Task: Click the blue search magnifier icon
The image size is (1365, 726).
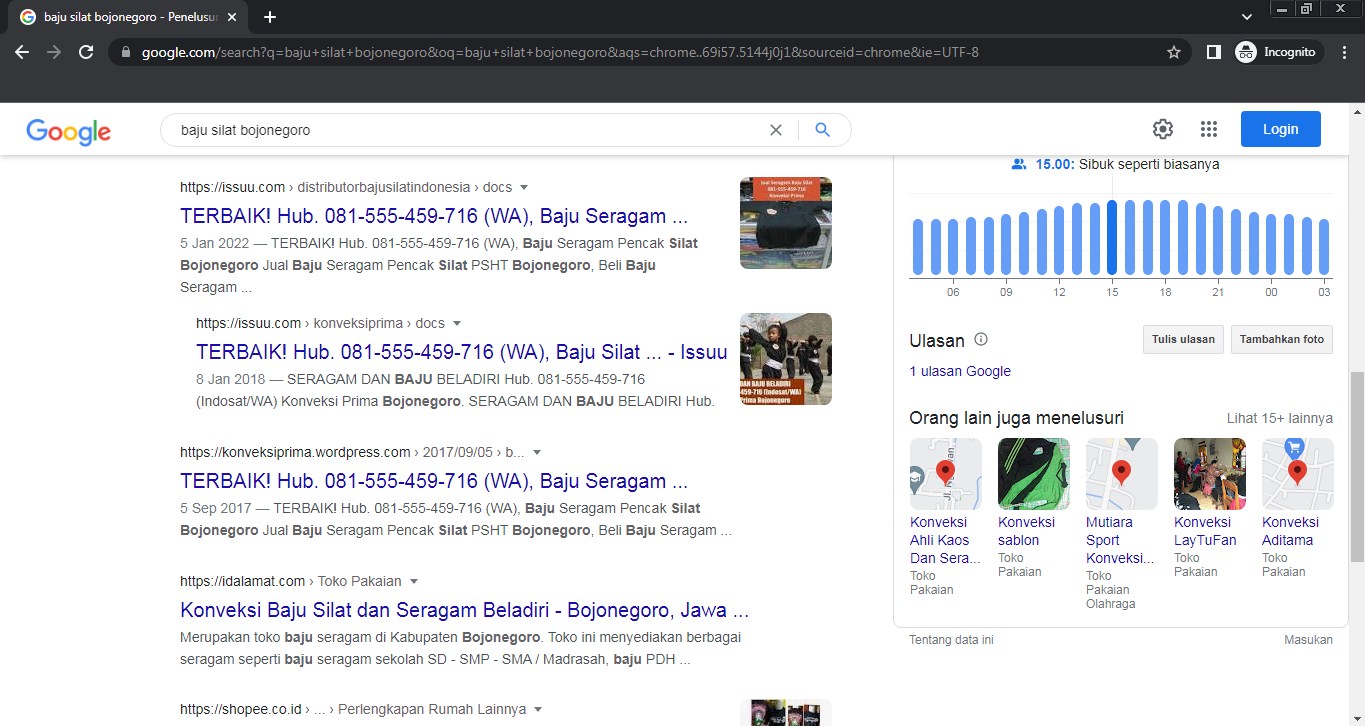Action: point(822,130)
